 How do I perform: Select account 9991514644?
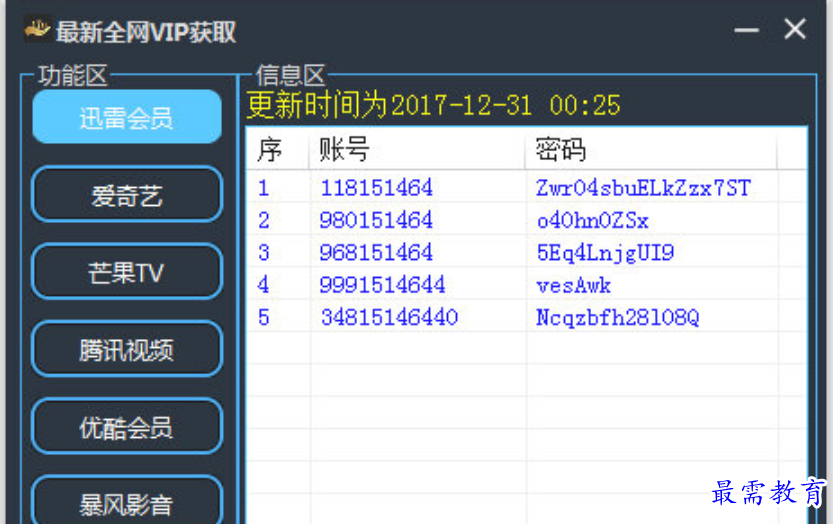pyautogui.click(x=382, y=285)
